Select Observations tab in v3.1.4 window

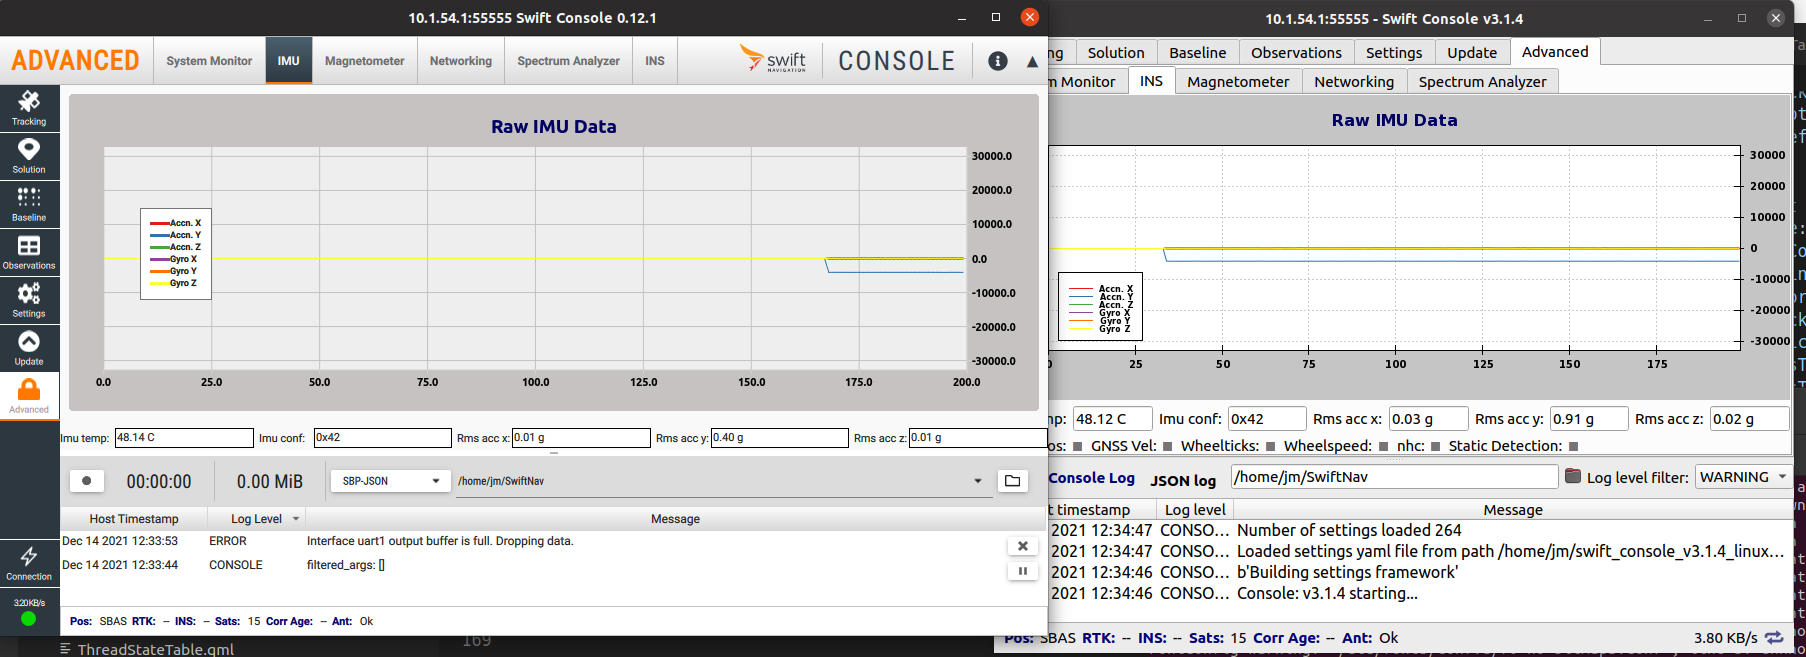coord(1296,53)
